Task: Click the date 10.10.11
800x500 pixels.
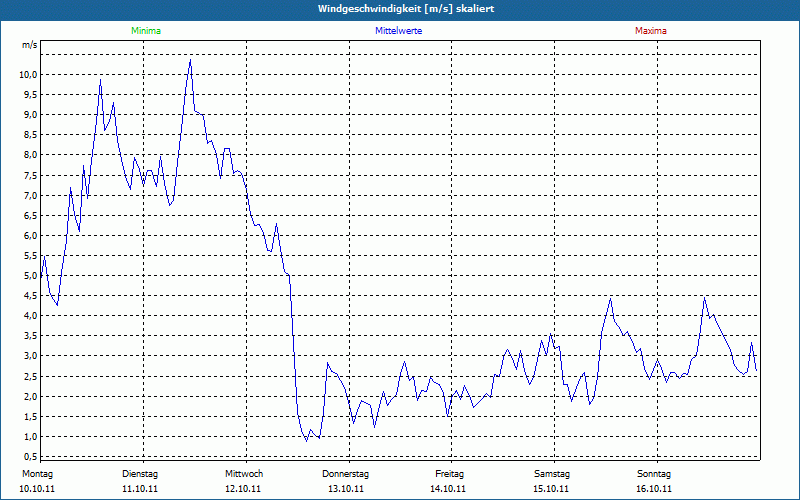Action: [x=37, y=489]
